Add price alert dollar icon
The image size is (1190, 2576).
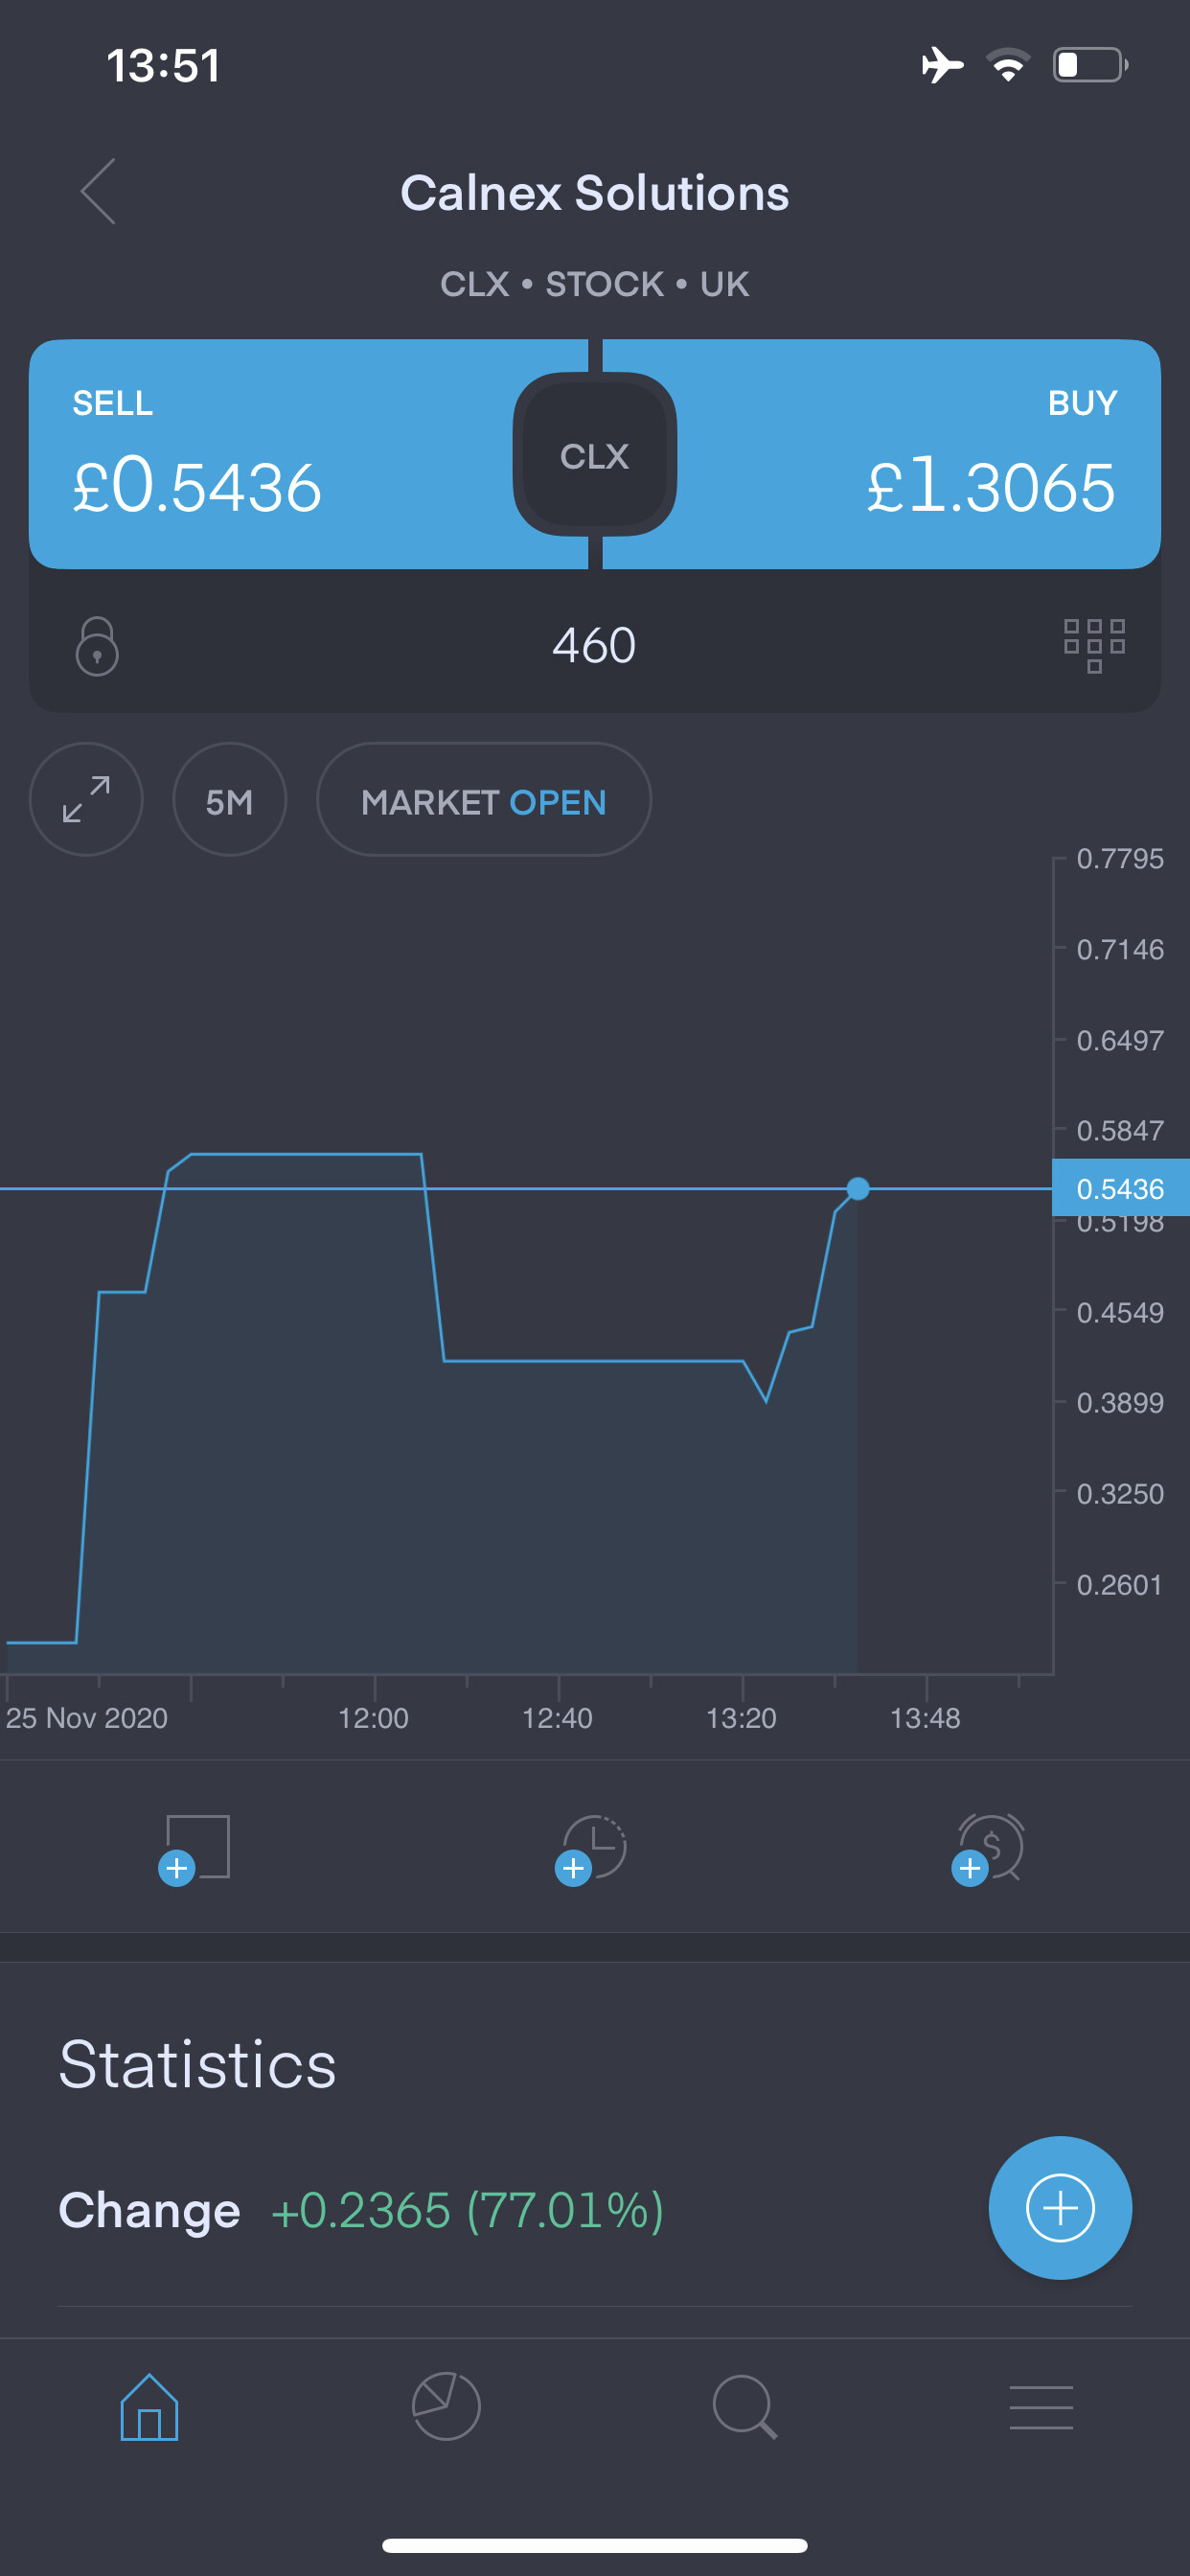click(x=989, y=1848)
